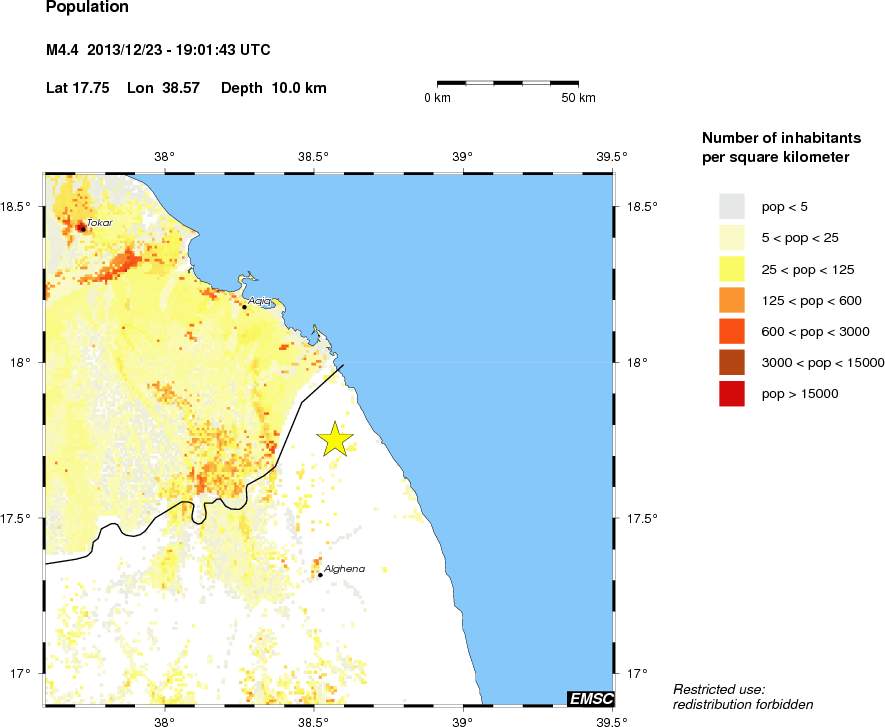This screenshot has height=727, width=885.
Task: Click the black border line on the map
Action: pyautogui.click(x=275, y=466)
